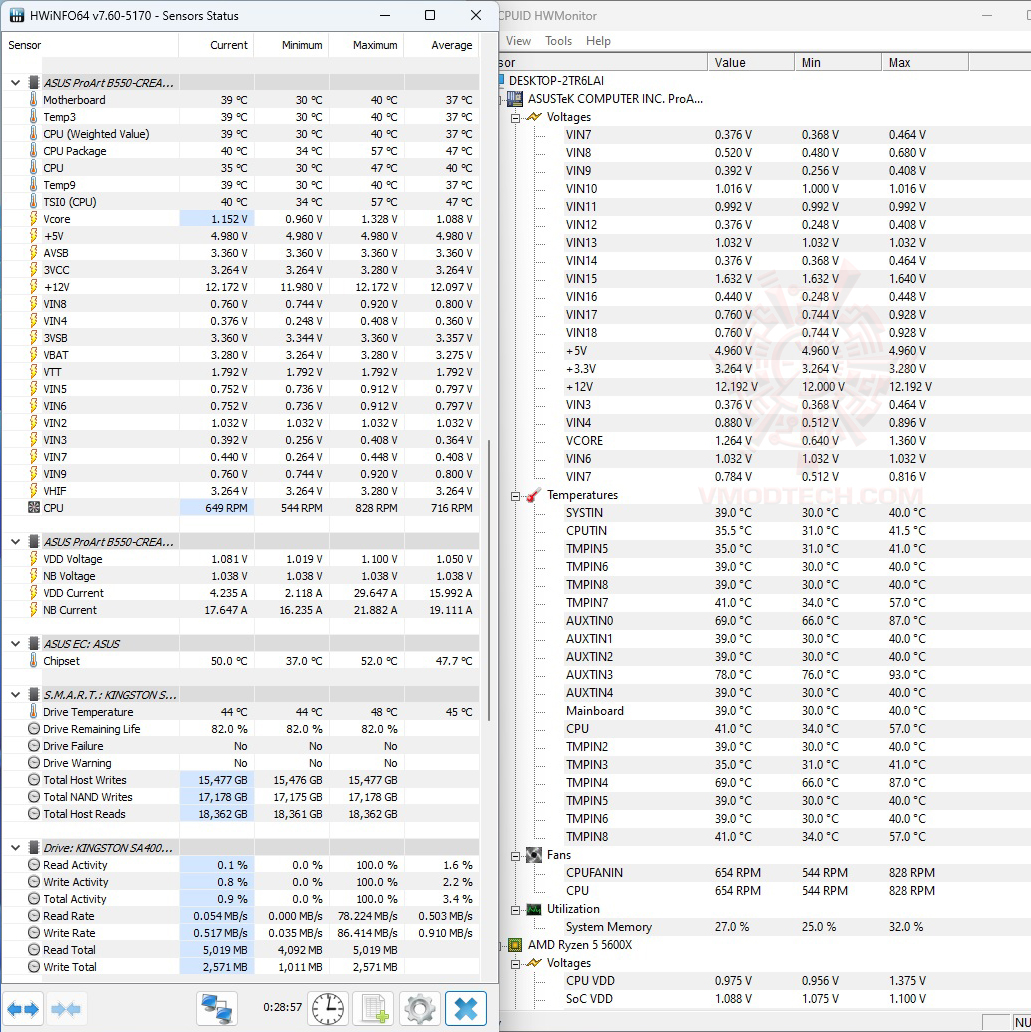Click Read Activity circle icon
The image size is (1031, 1032).
[34, 865]
